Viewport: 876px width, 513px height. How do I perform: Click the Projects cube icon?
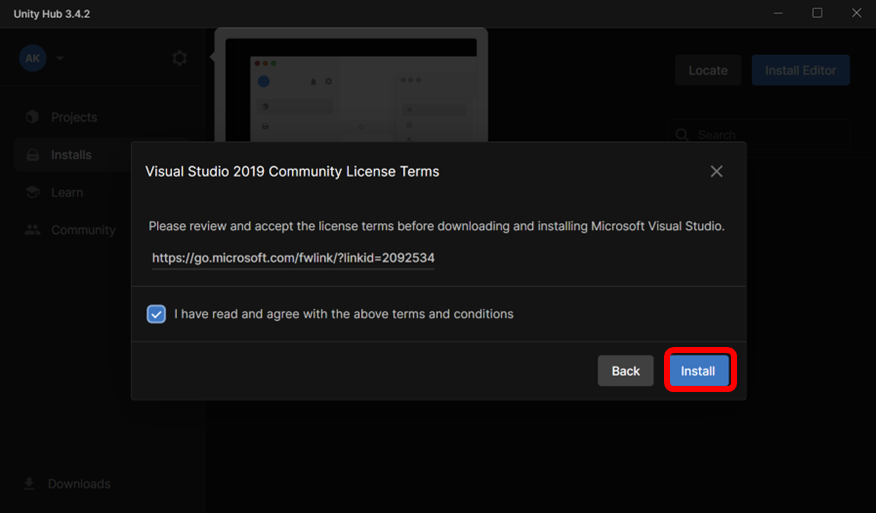tap(32, 117)
